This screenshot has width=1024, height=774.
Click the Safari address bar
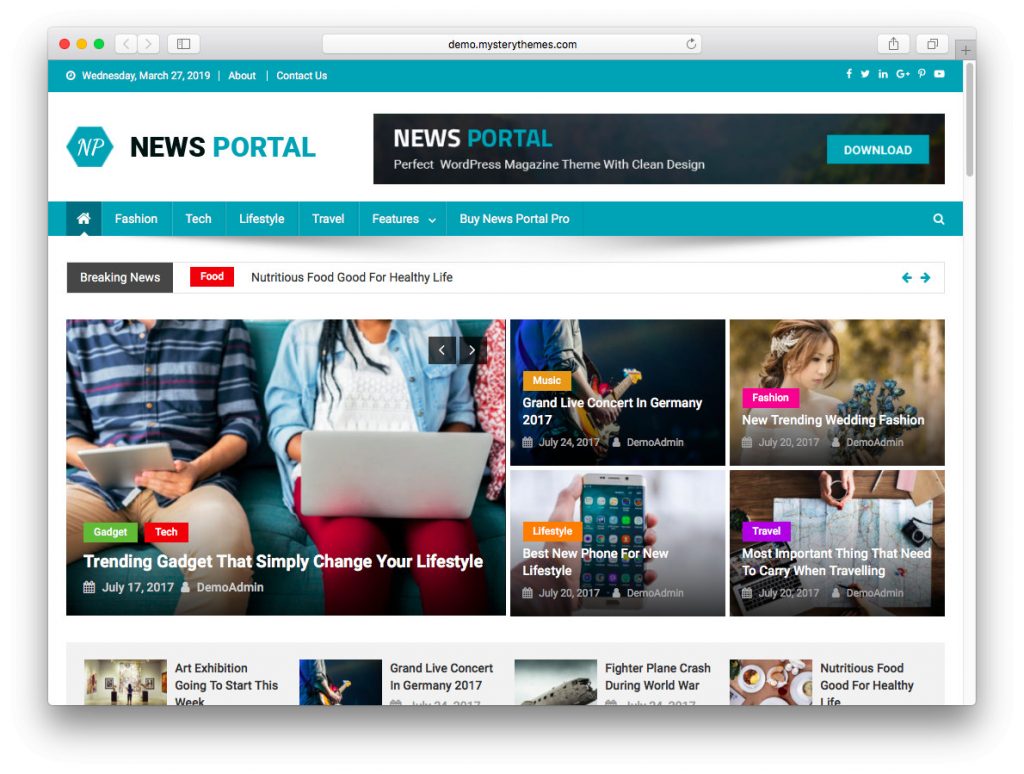512,44
